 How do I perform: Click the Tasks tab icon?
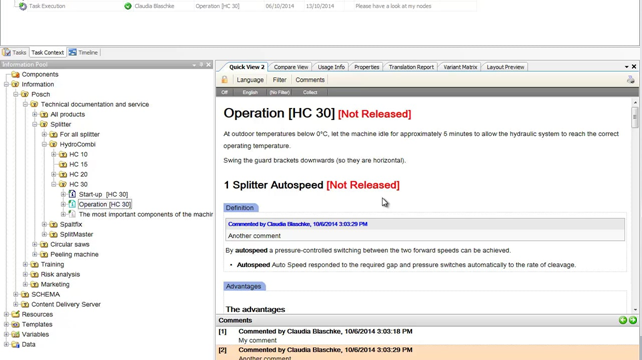click(x=7, y=52)
